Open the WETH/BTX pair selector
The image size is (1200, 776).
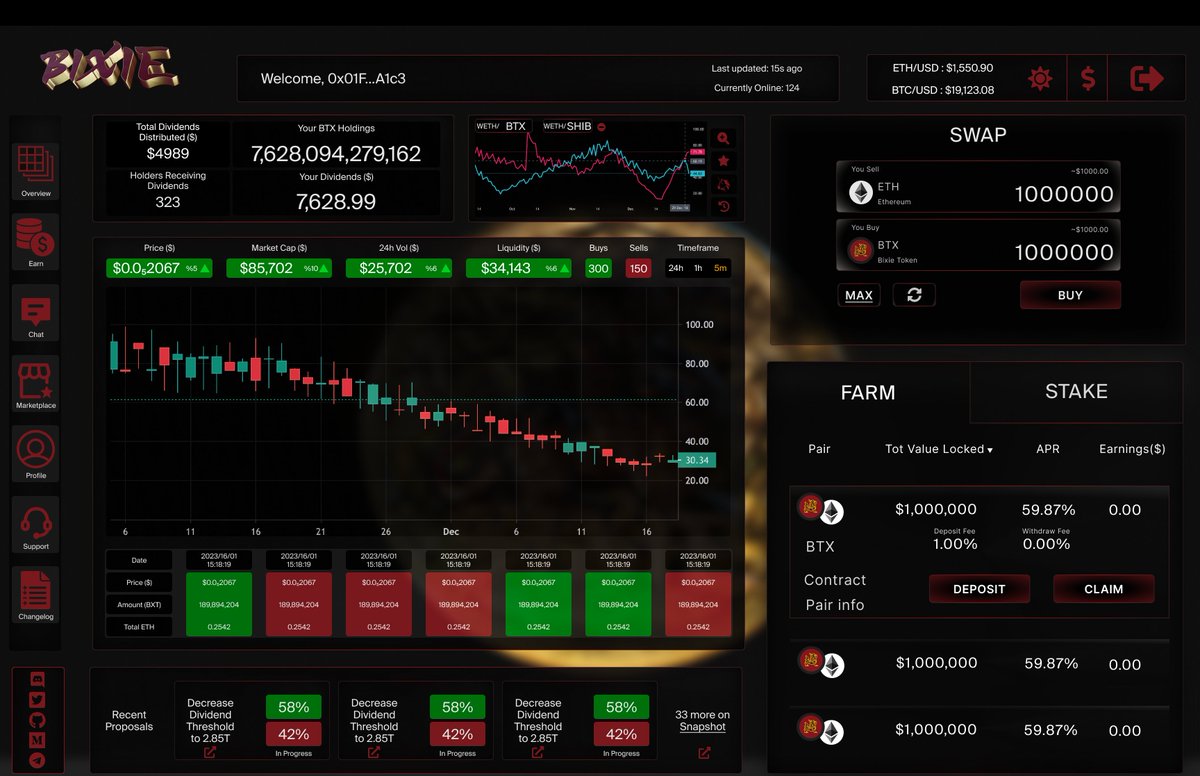pos(503,127)
